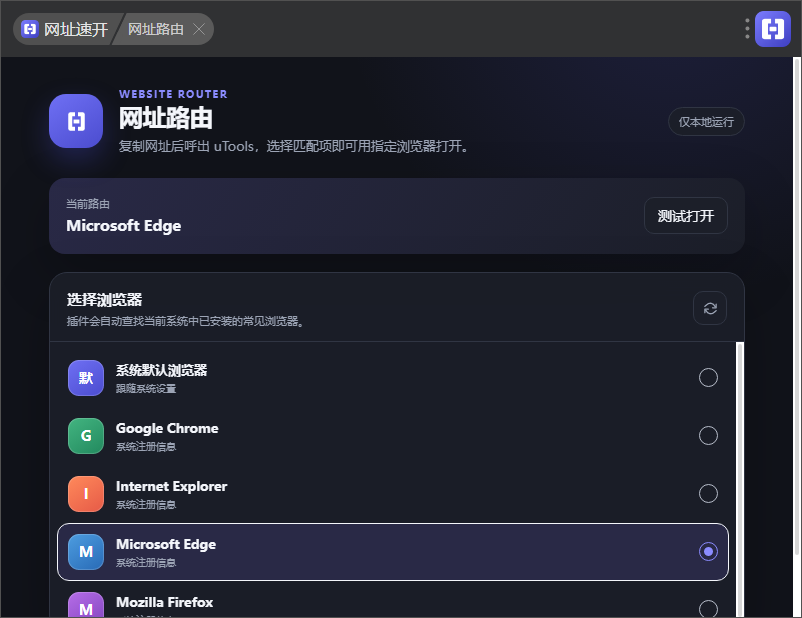This screenshot has width=802, height=618.
Task: Click the Internet Explorer row title
Action: click(171, 486)
